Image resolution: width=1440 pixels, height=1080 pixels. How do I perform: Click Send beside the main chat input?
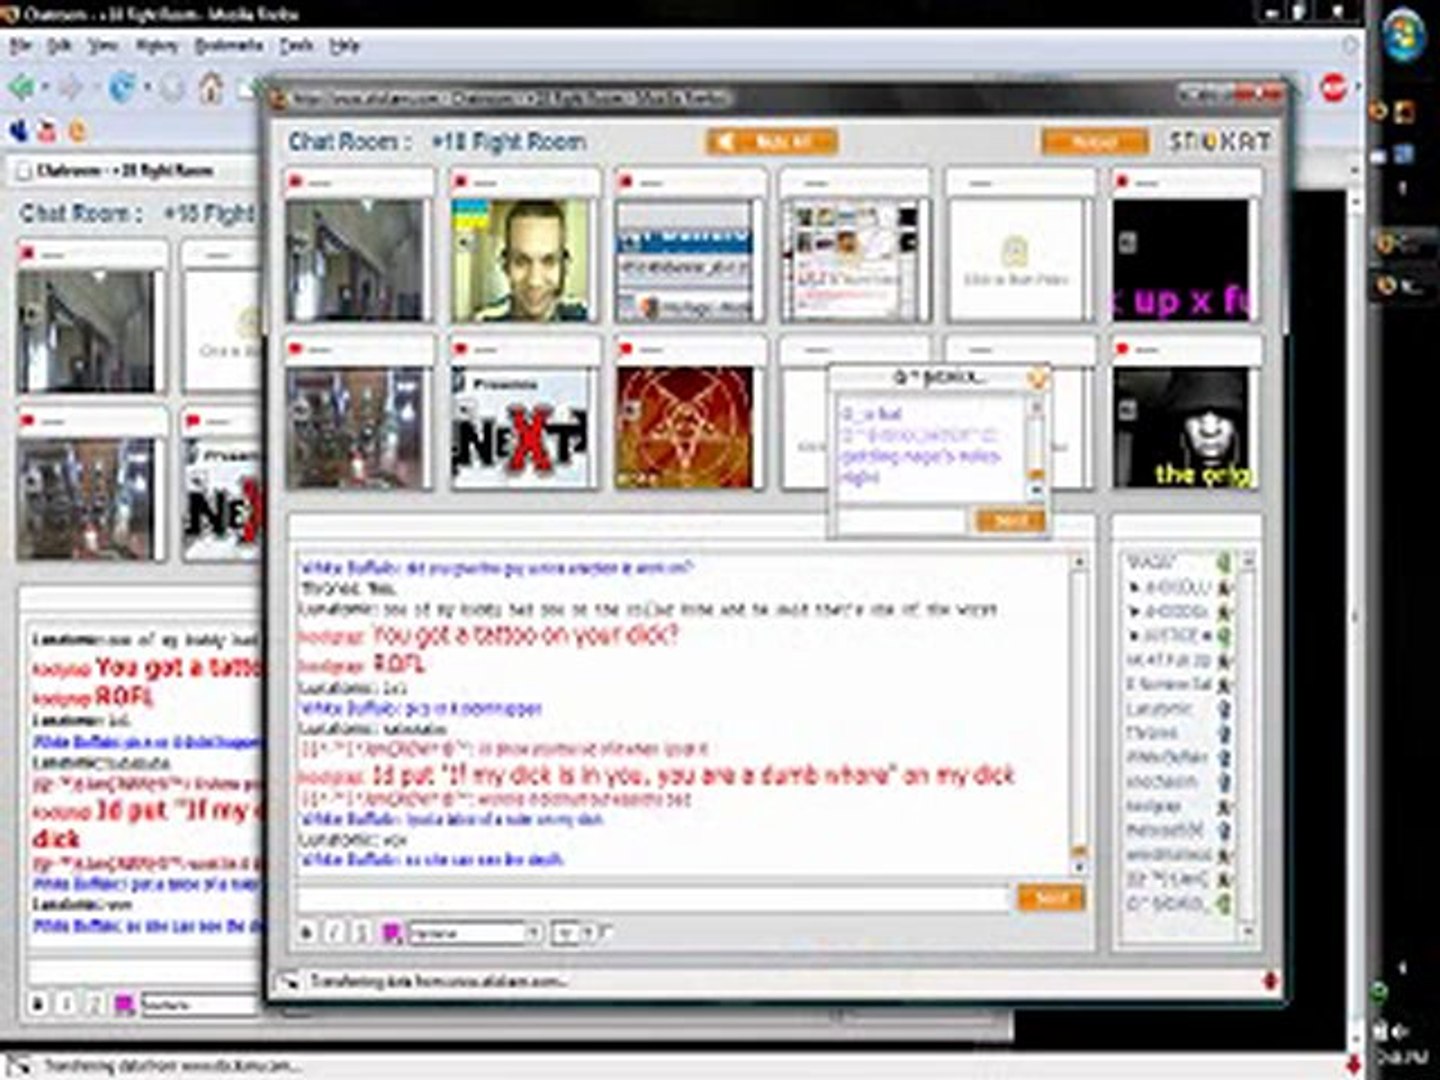pyautogui.click(x=1050, y=898)
